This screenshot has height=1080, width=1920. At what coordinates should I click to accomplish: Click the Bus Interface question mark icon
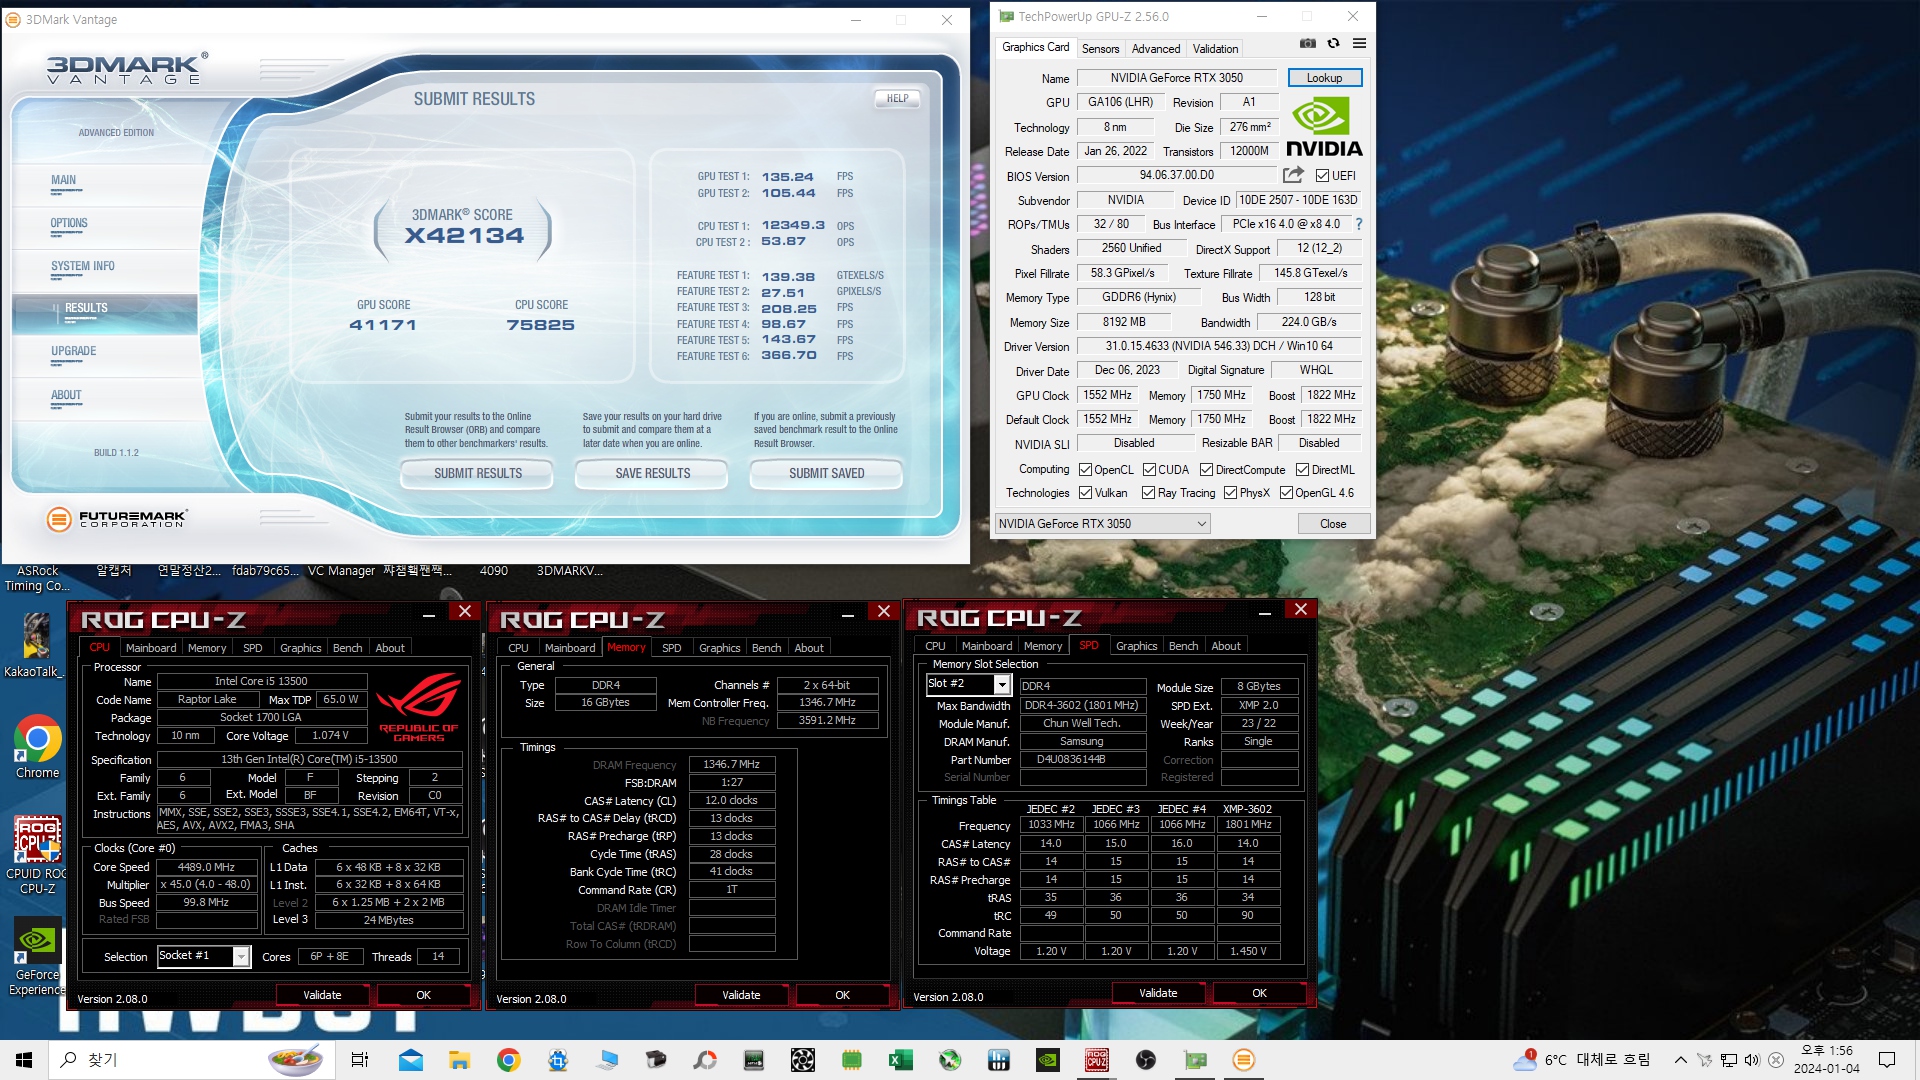click(x=1359, y=224)
